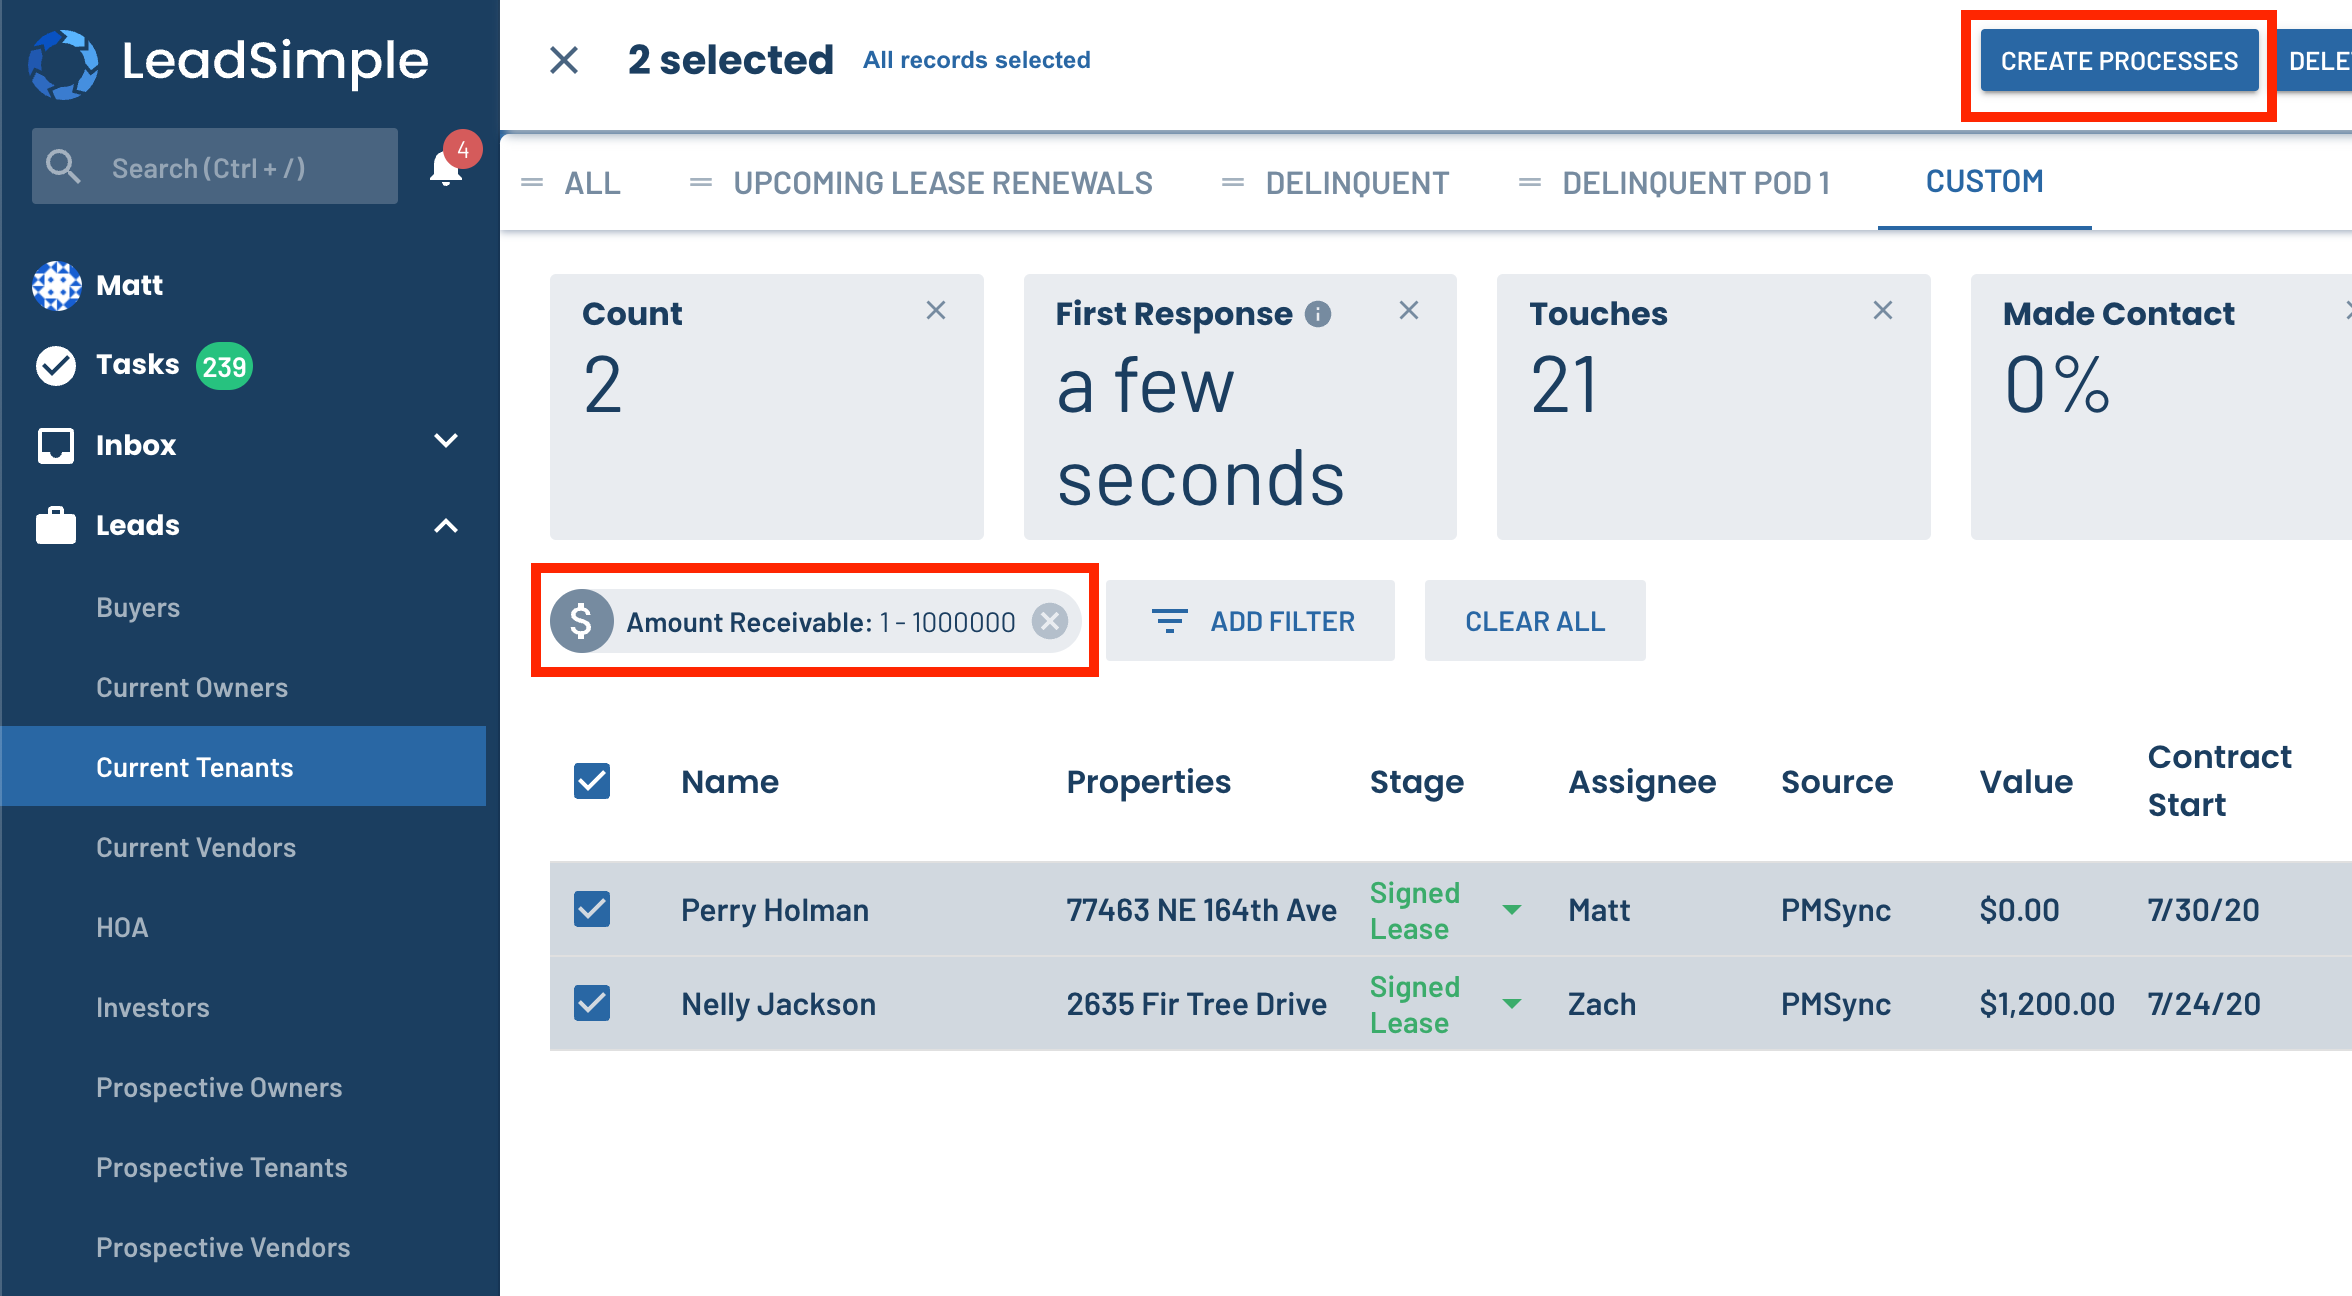Click All records selected link
The height and width of the screenshot is (1296, 2352).
coord(977,60)
